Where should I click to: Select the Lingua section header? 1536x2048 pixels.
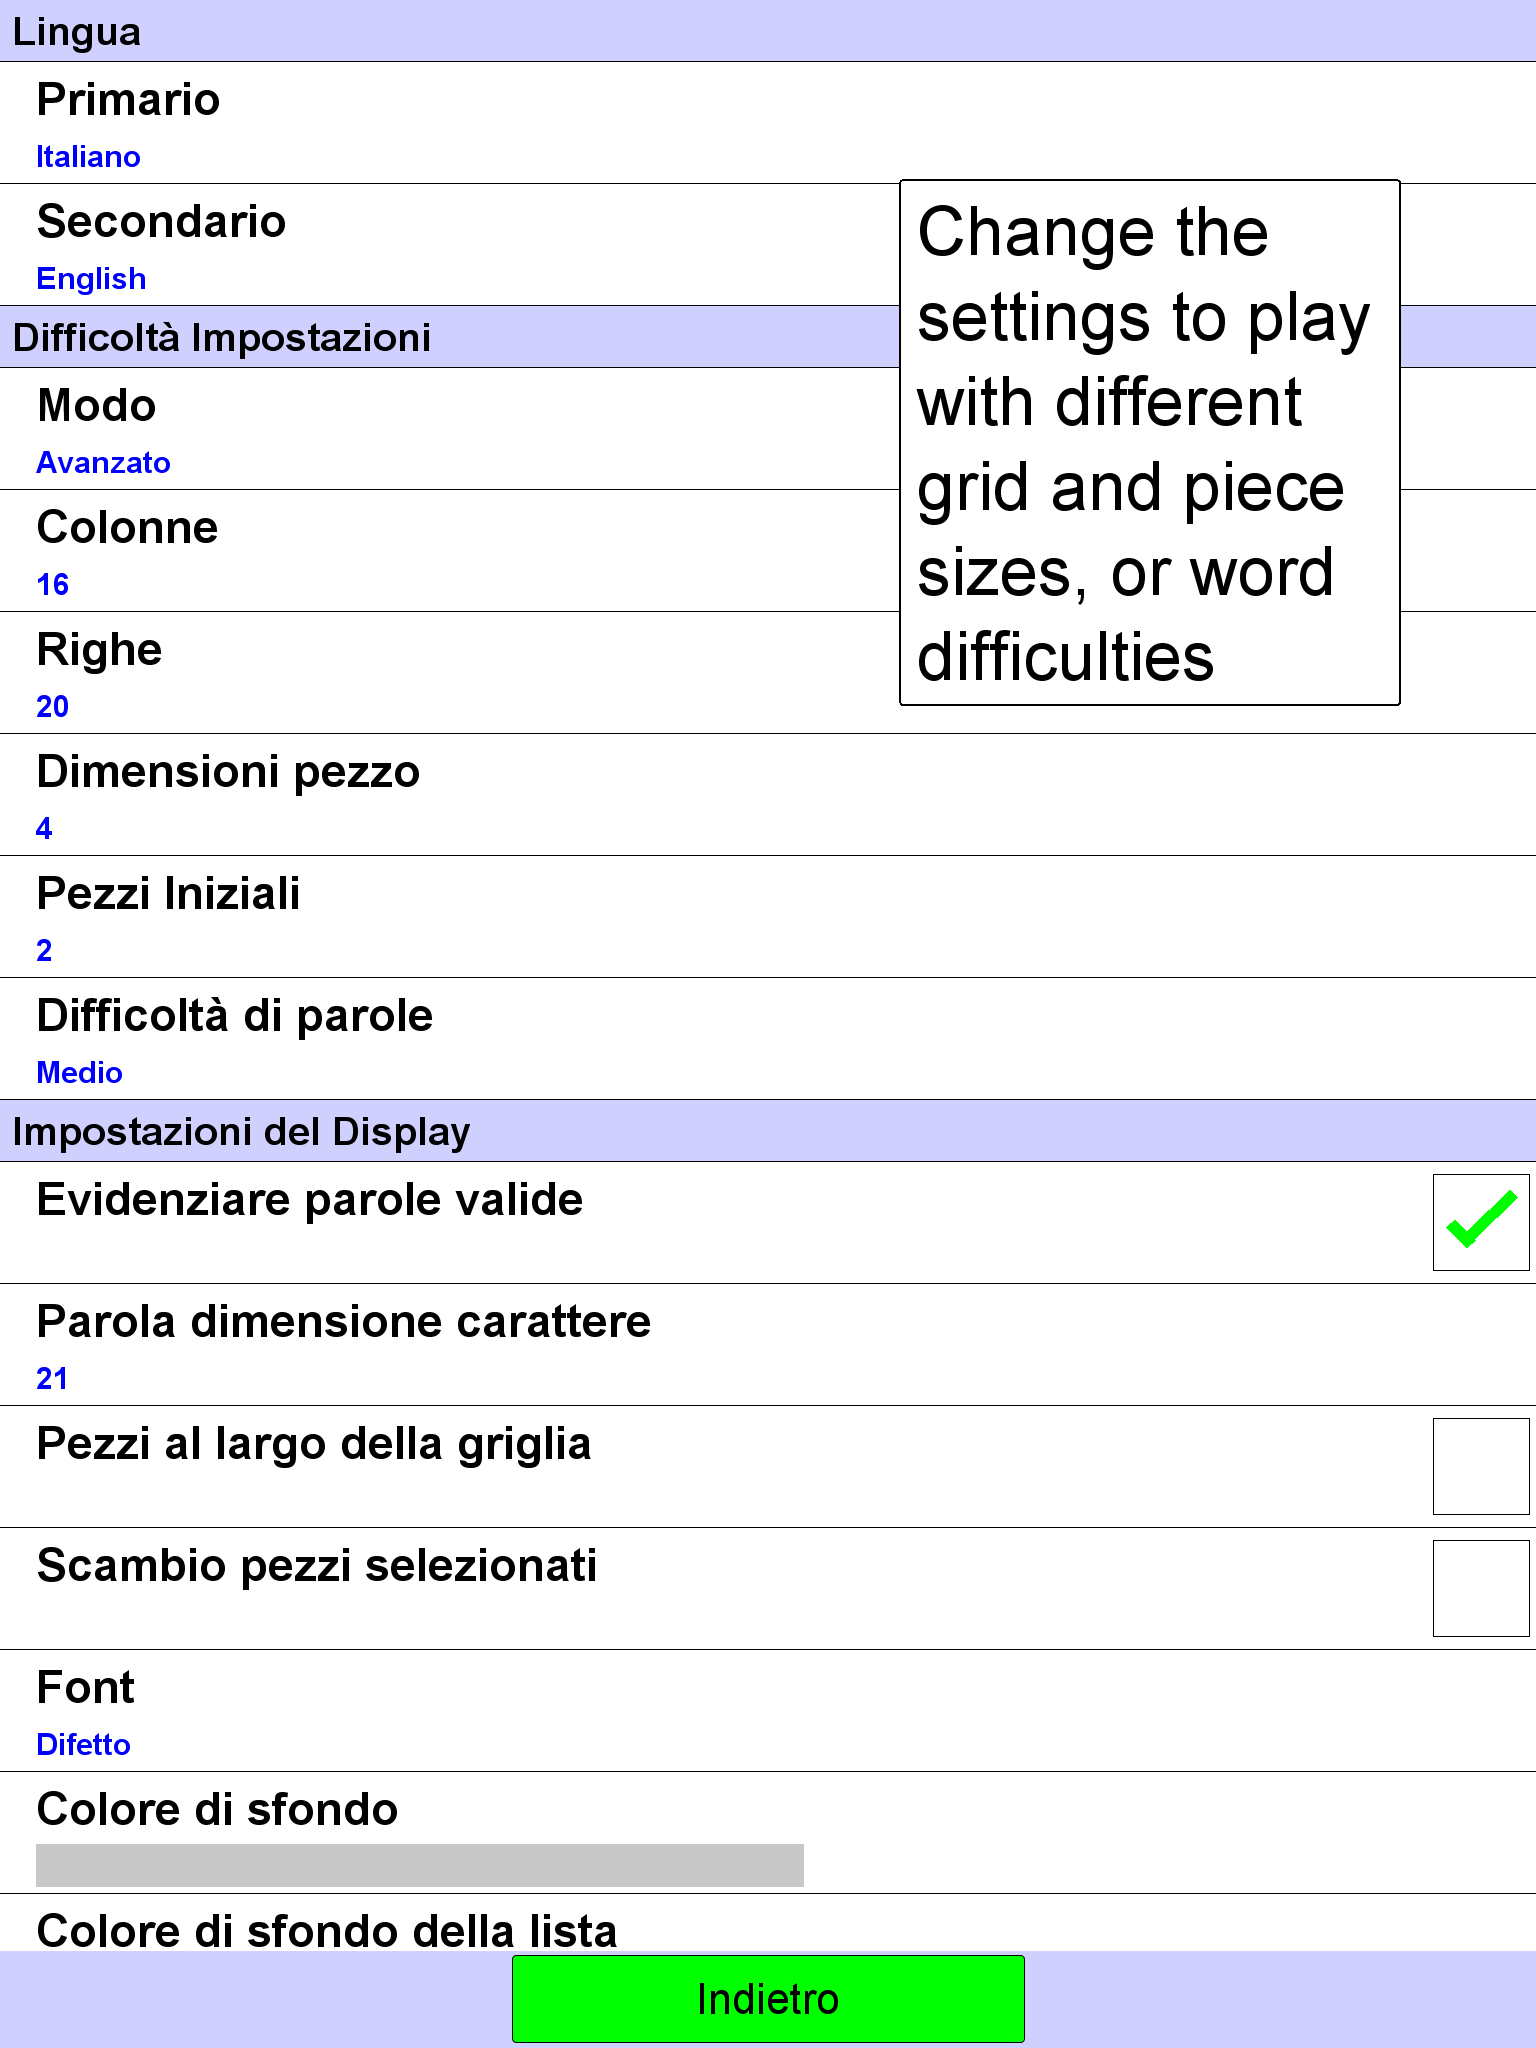point(768,31)
